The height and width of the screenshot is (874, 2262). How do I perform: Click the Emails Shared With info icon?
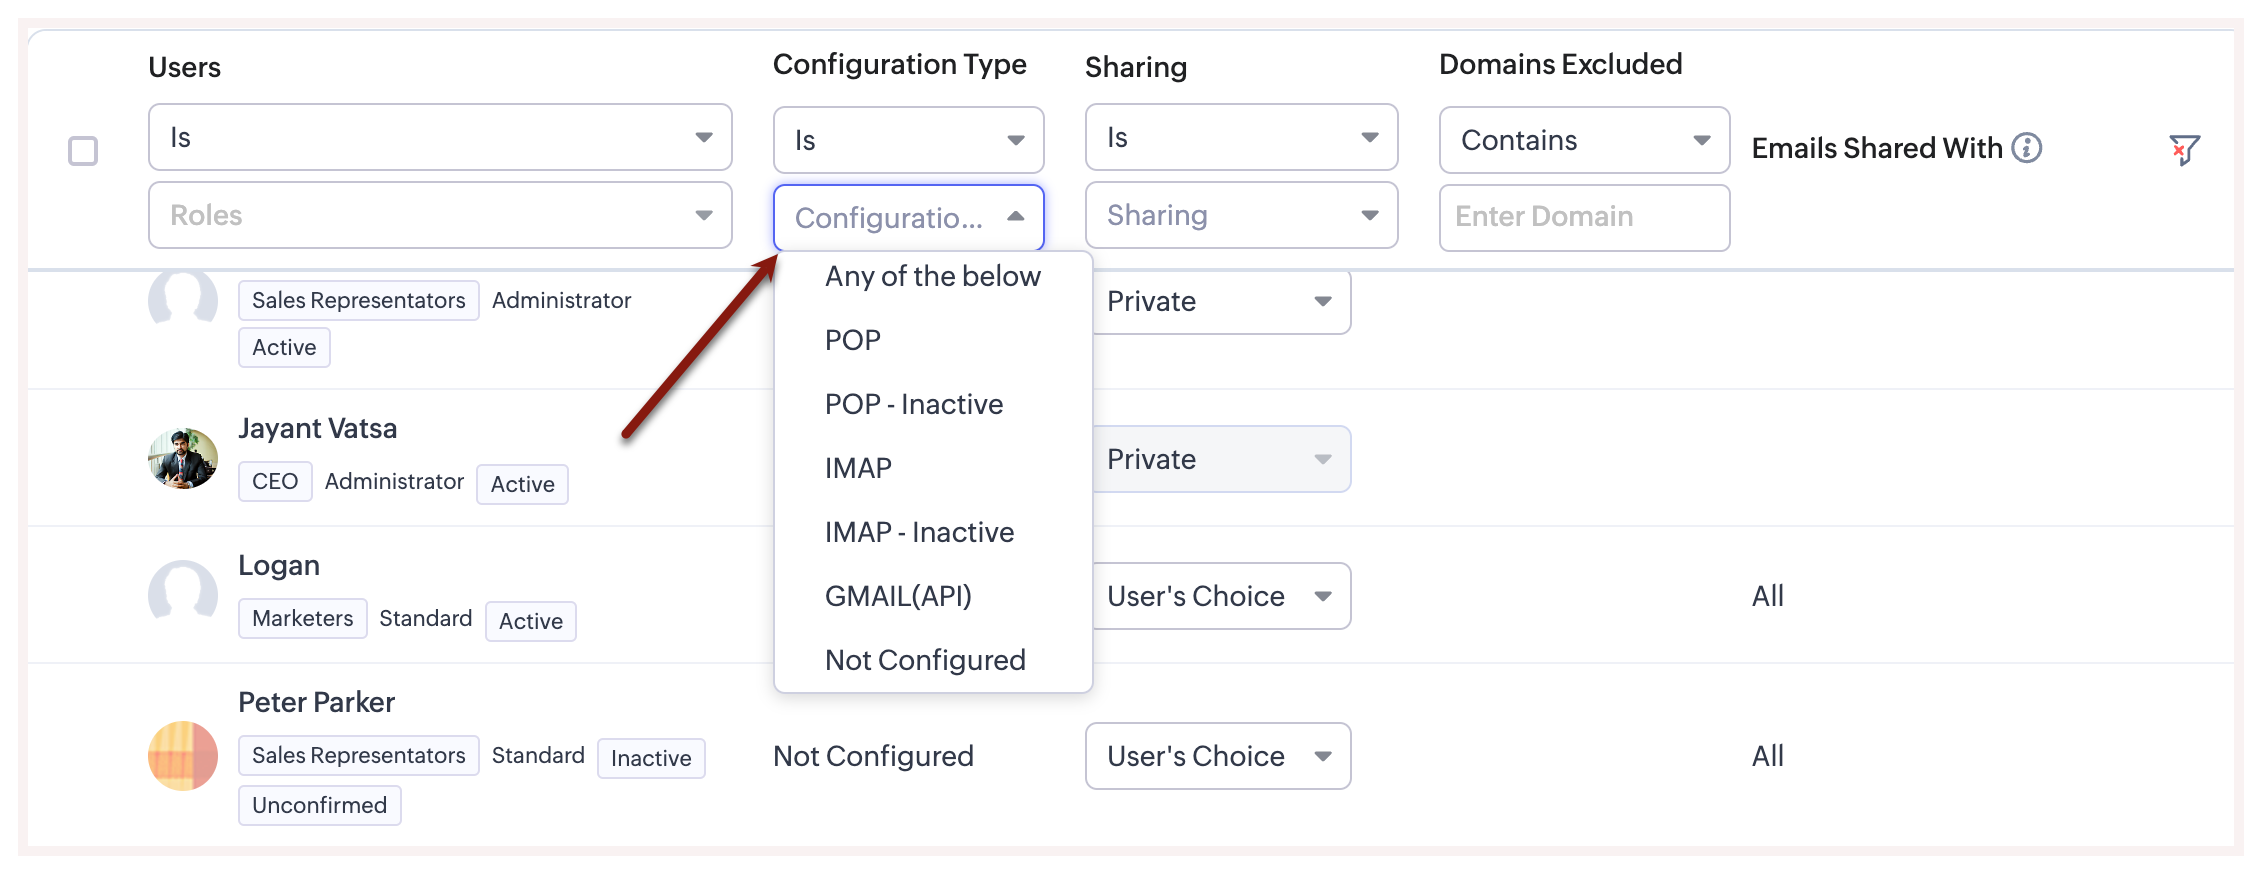pyautogui.click(x=2027, y=148)
